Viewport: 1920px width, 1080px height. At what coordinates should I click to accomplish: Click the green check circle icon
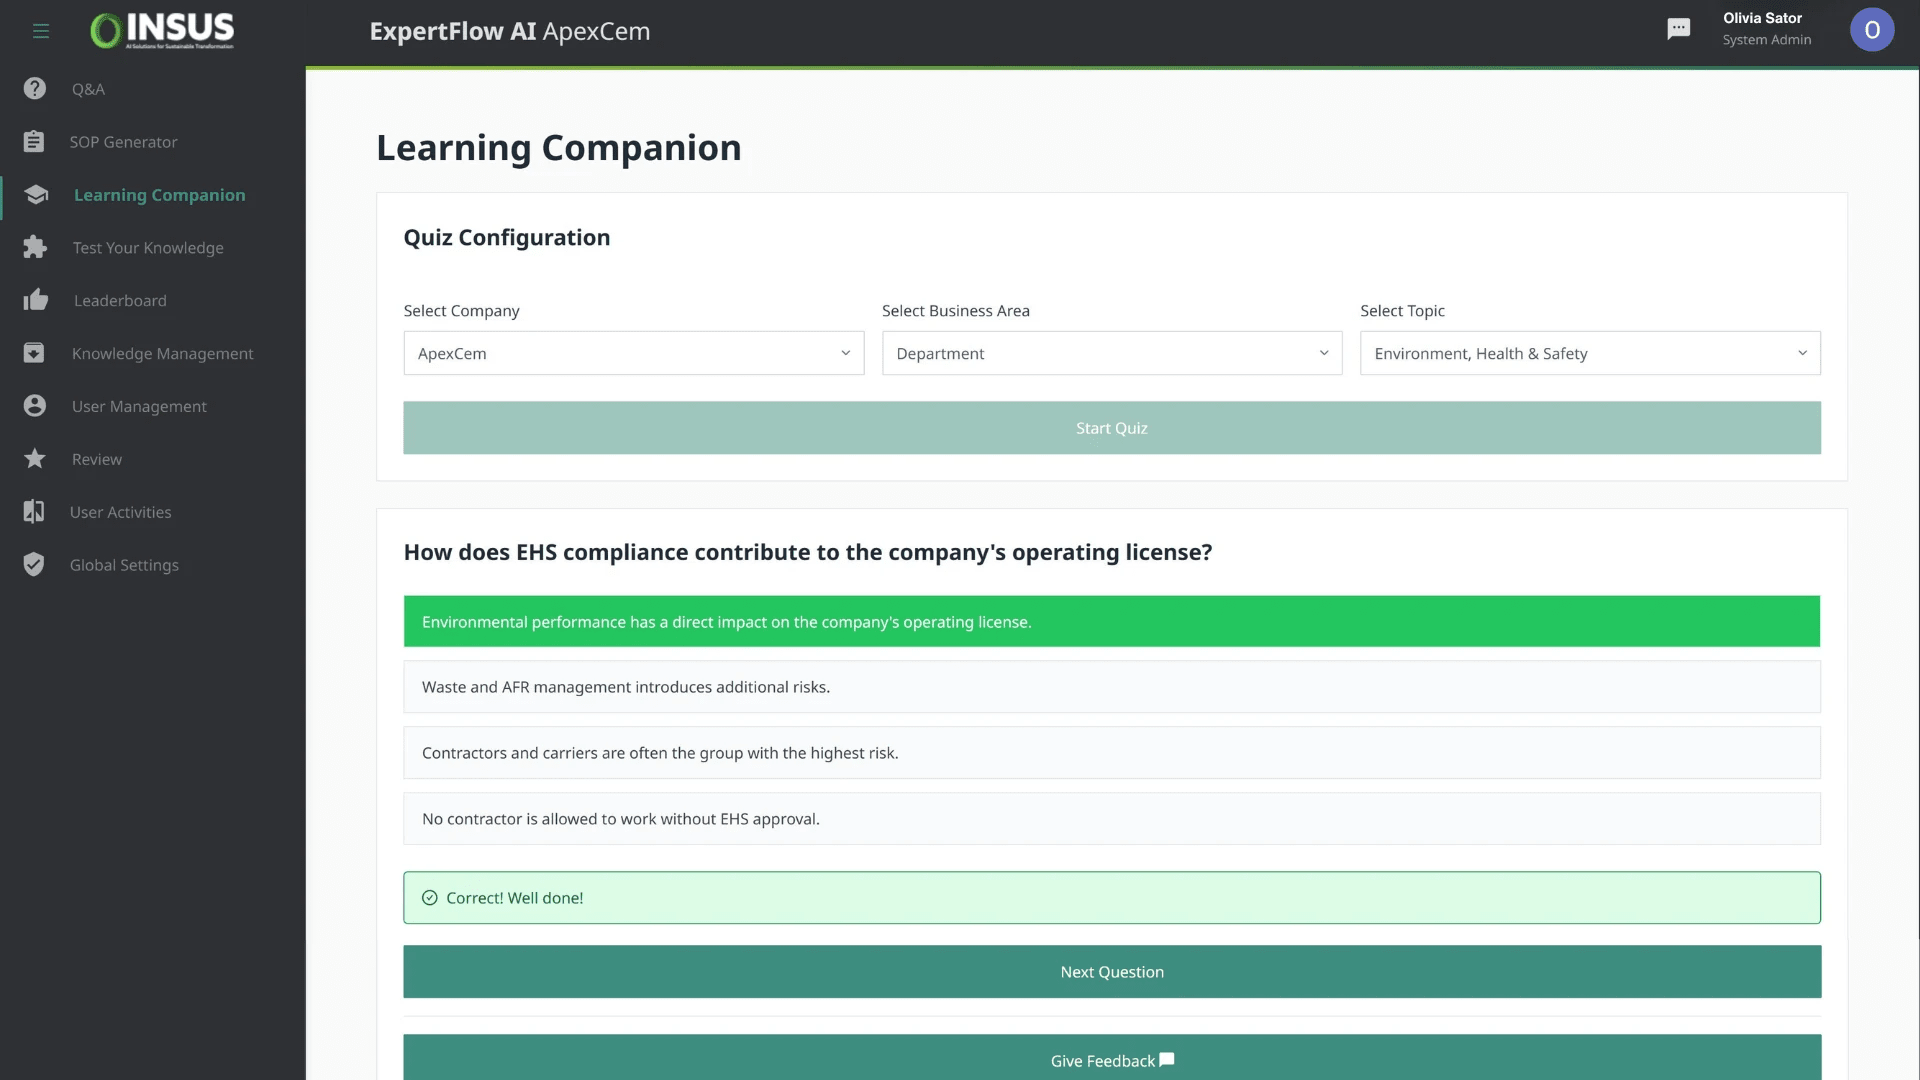[430, 898]
